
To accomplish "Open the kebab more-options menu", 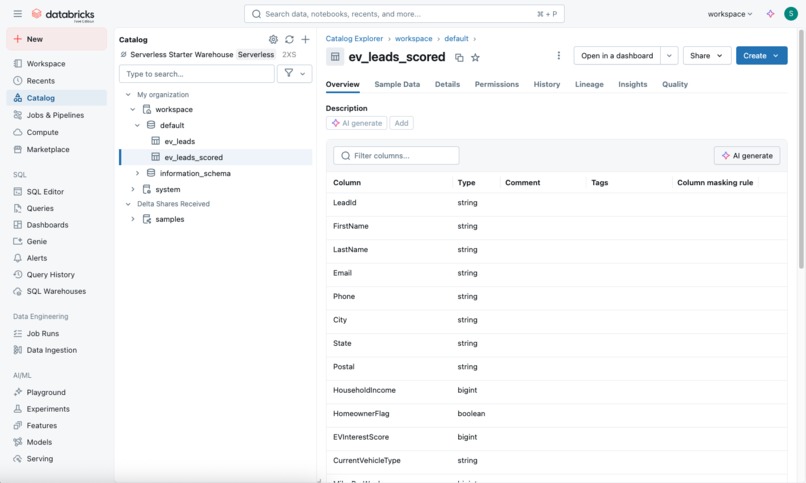I will (559, 55).
